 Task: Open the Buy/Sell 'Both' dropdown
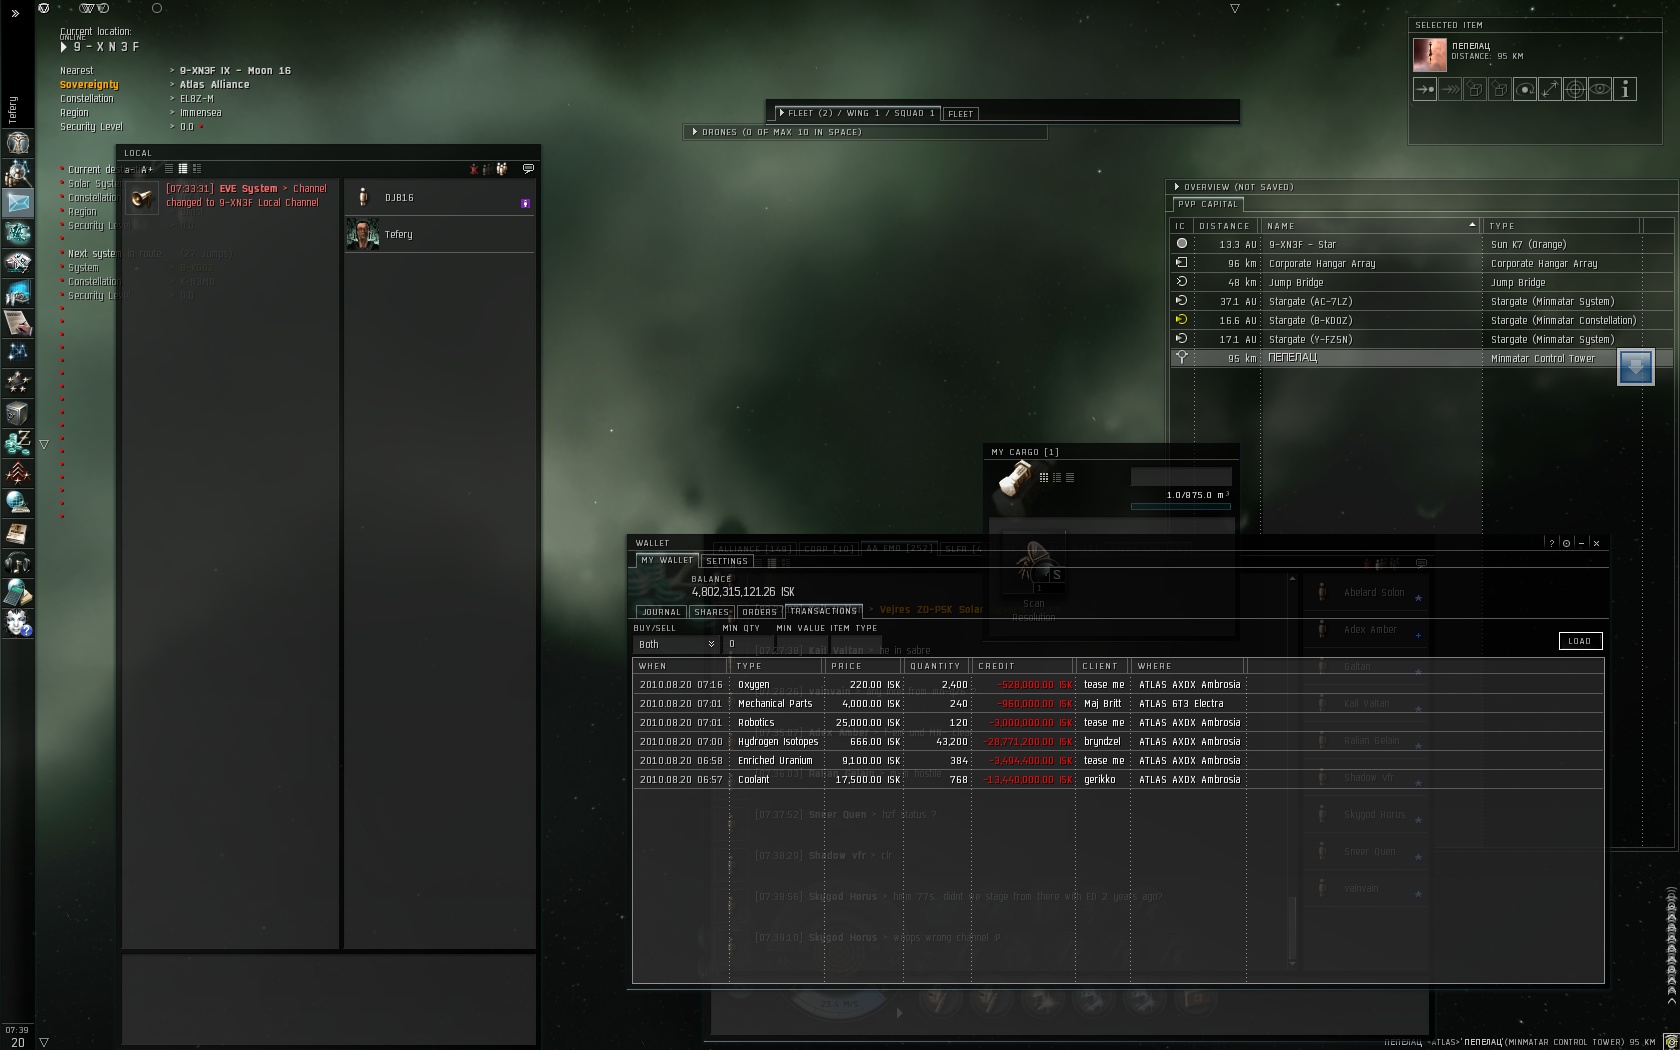coord(676,645)
